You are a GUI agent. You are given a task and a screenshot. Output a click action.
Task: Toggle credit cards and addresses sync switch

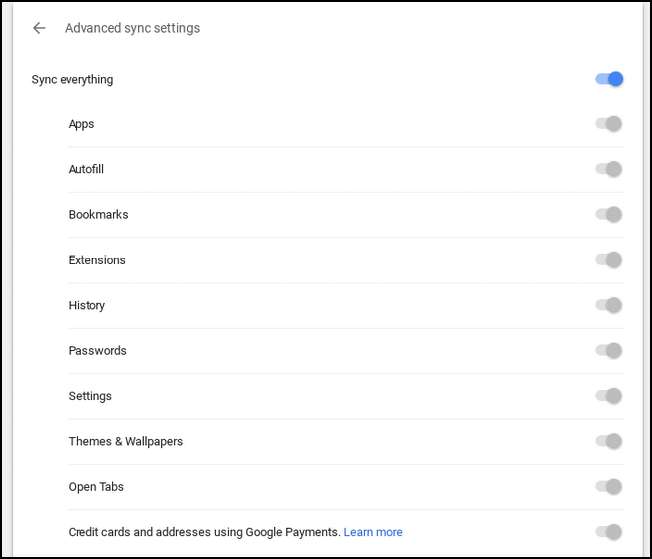tap(609, 532)
